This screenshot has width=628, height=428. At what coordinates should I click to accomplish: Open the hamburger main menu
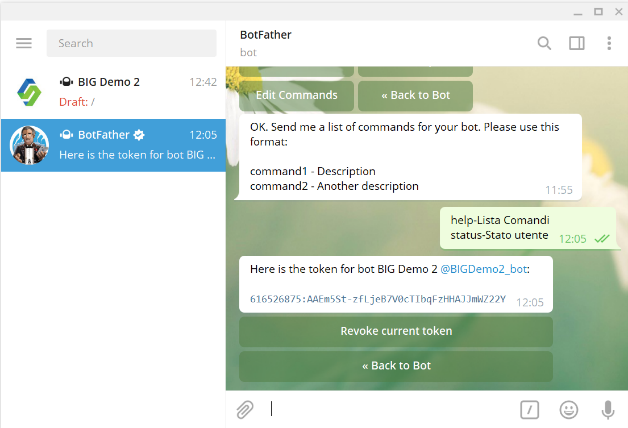coord(24,43)
